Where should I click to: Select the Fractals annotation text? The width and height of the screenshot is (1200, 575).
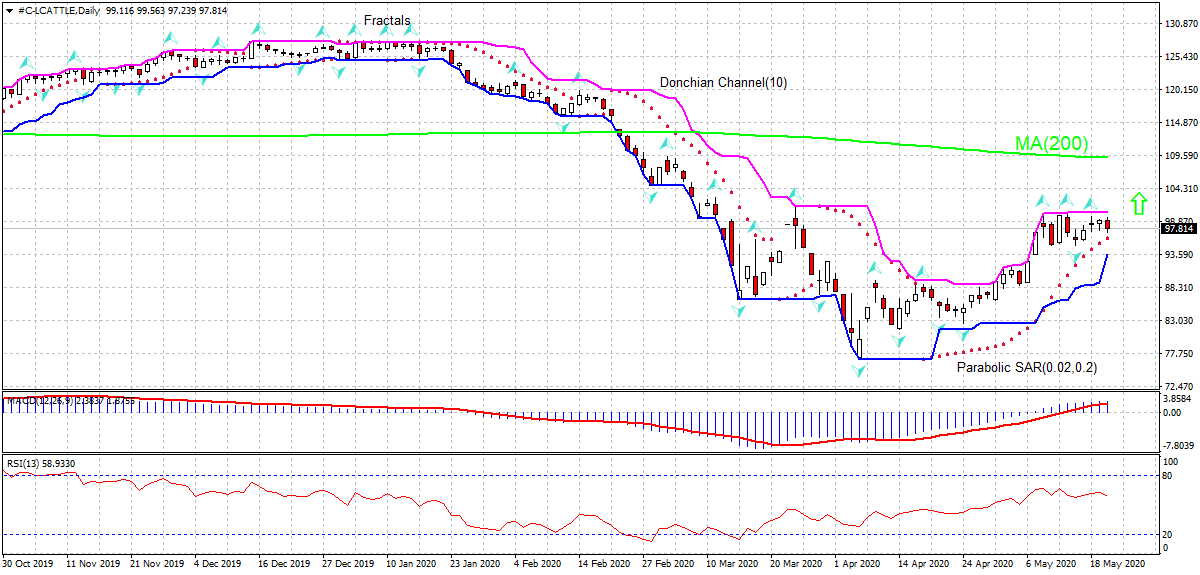[387, 20]
